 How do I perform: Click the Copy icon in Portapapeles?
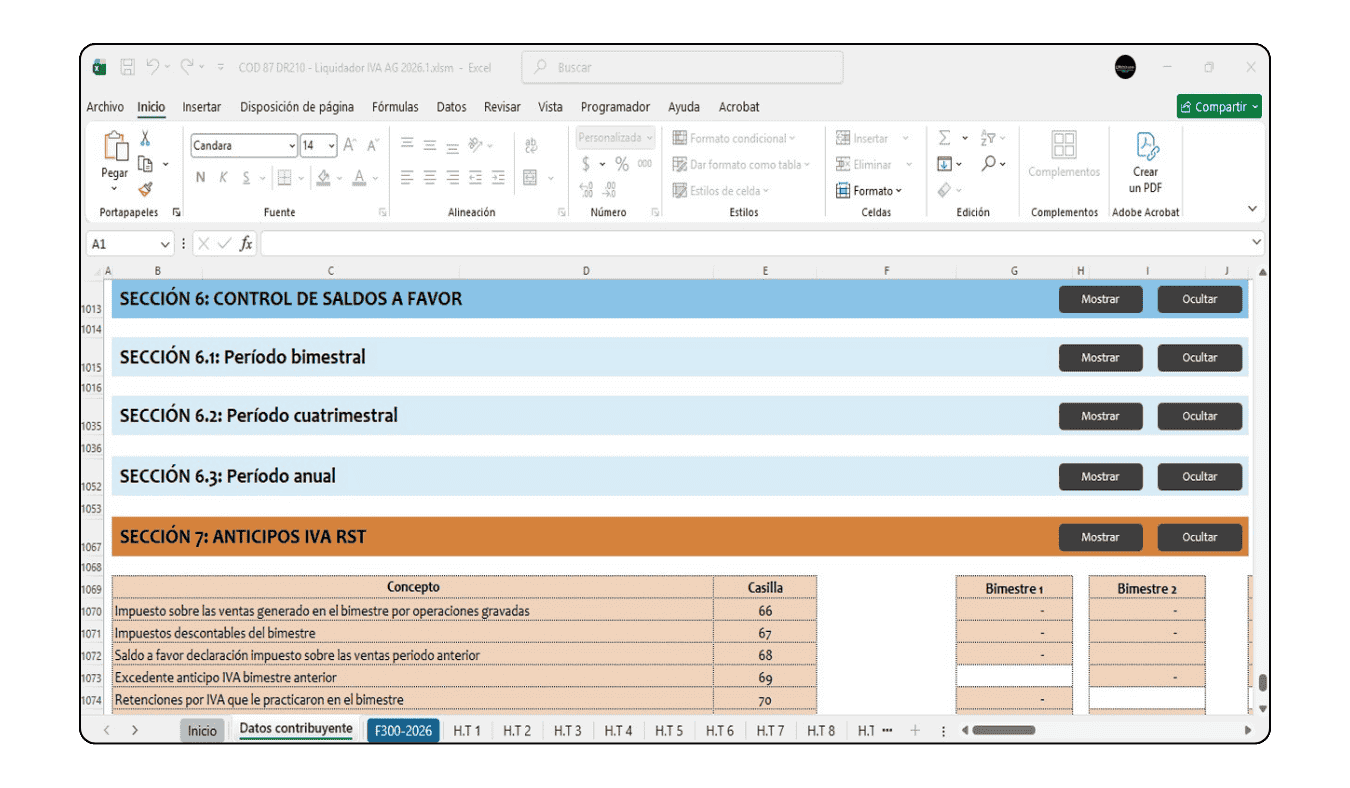pos(145,164)
